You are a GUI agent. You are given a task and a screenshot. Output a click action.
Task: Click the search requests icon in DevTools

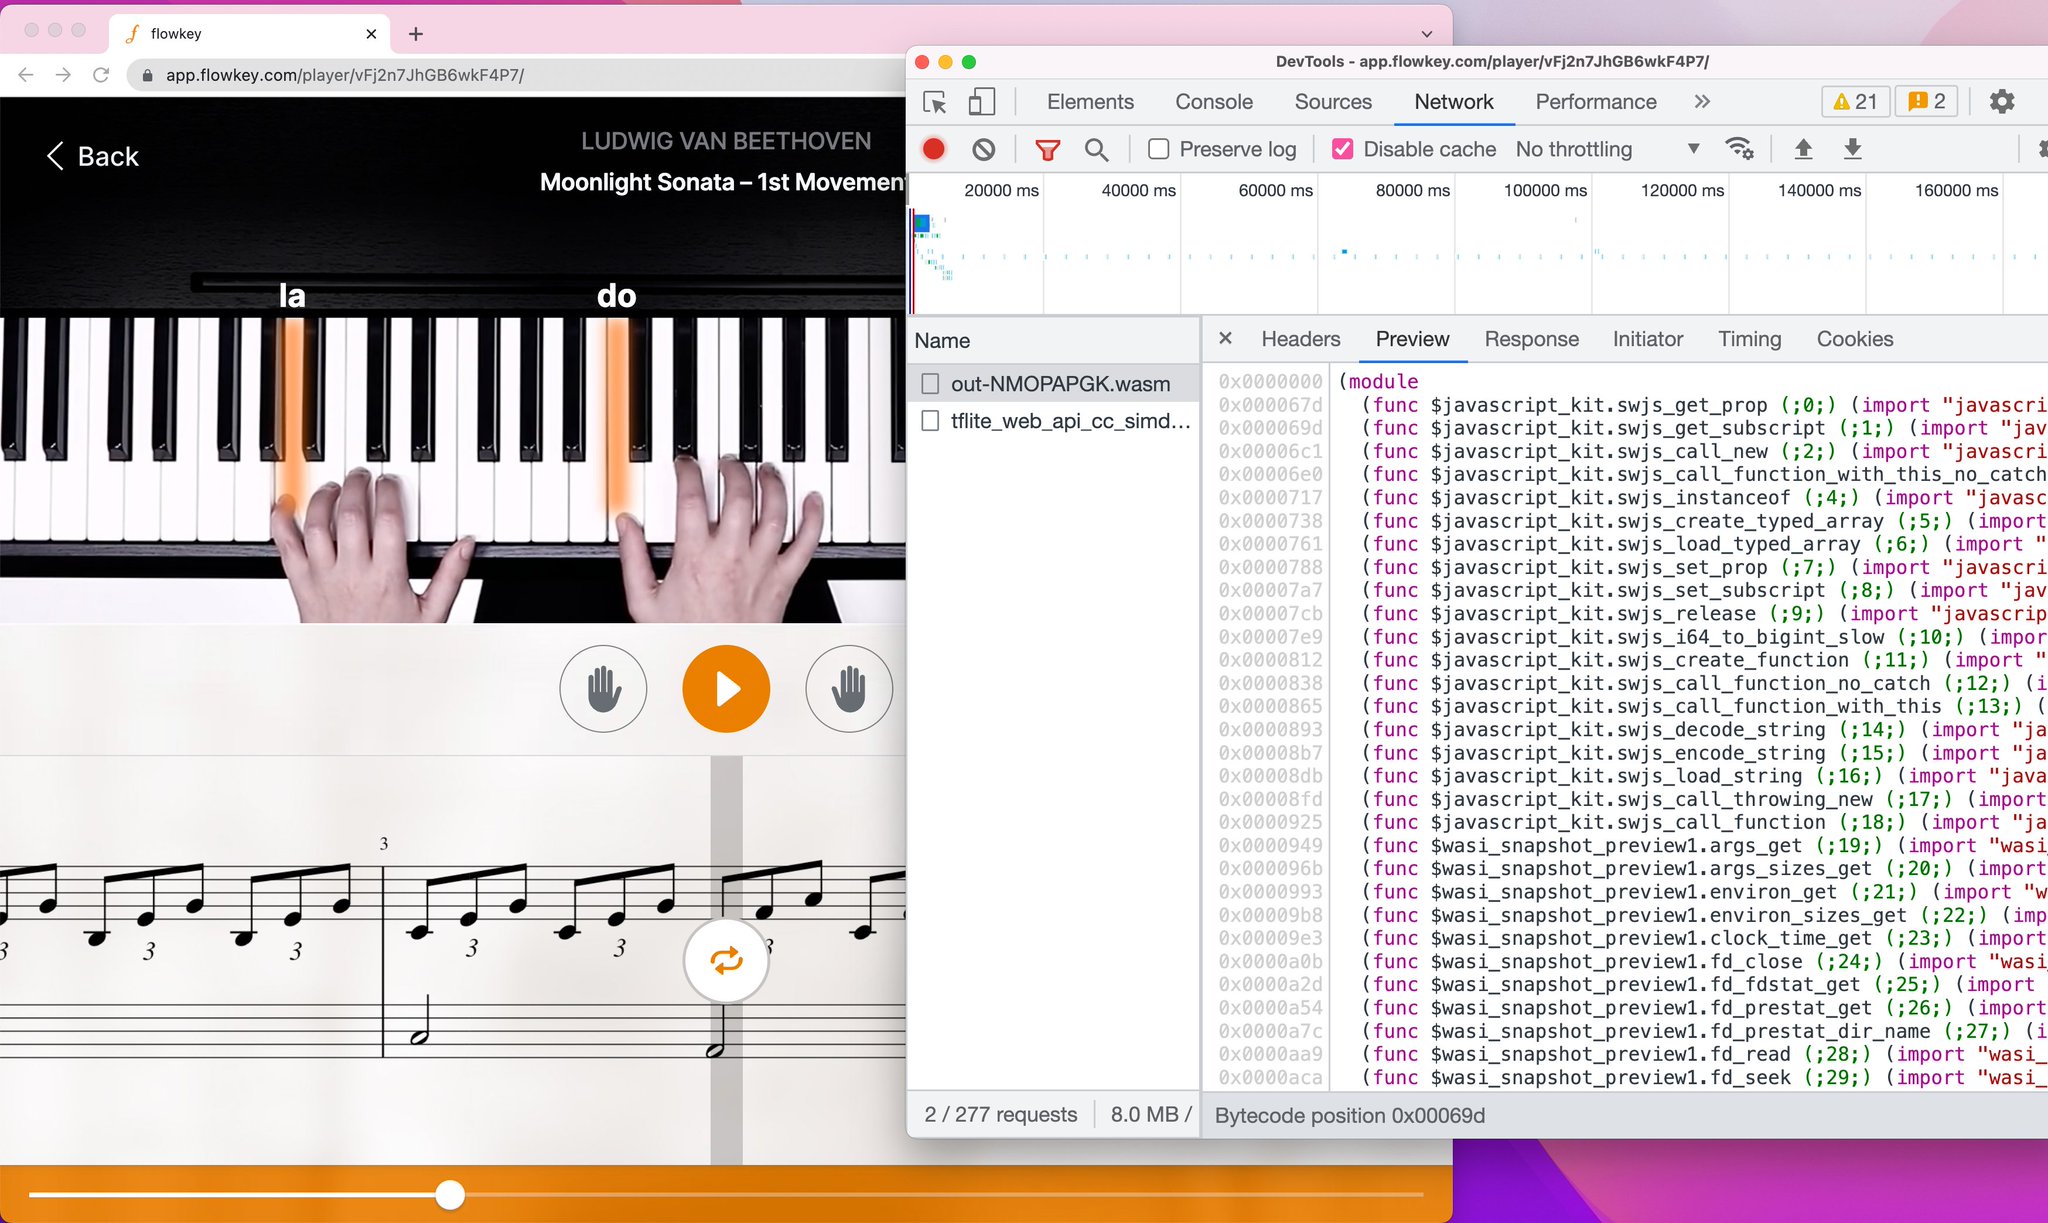click(1098, 149)
